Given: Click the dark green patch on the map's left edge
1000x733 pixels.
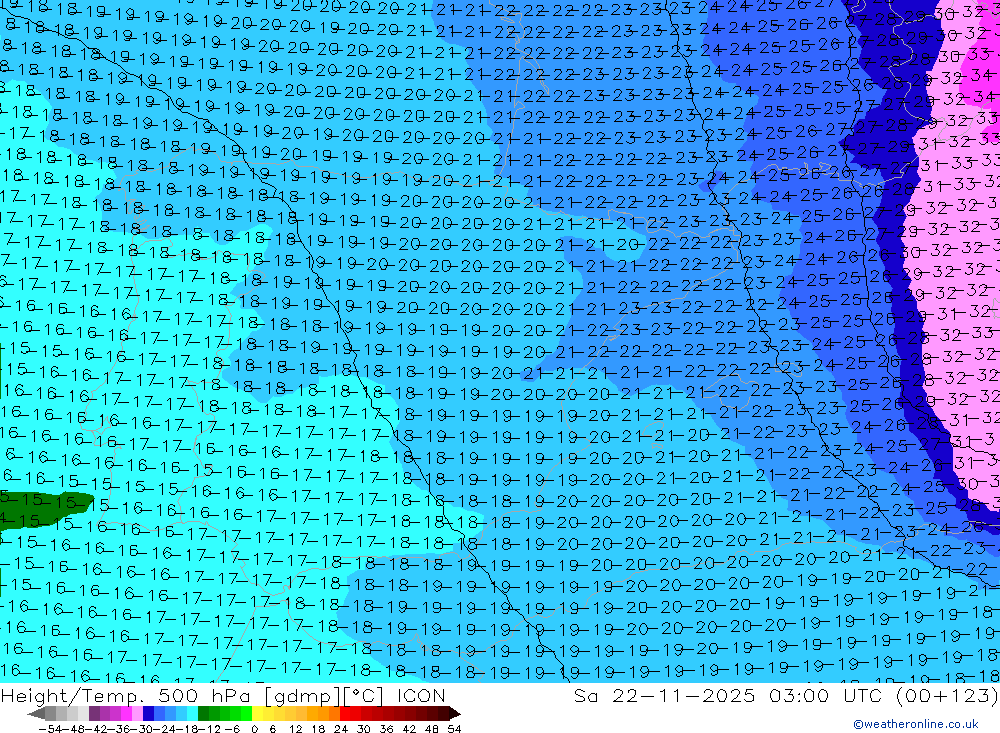Looking at the screenshot, I should tap(46, 510).
